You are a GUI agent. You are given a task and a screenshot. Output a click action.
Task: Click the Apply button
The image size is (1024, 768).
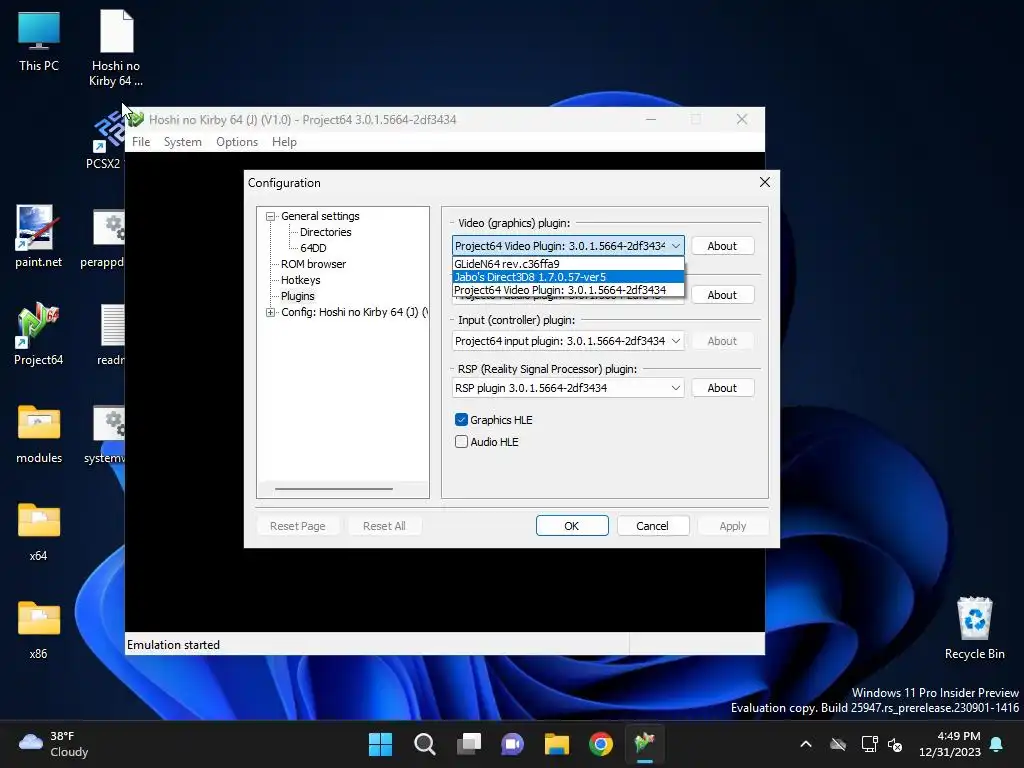(733, 526)
